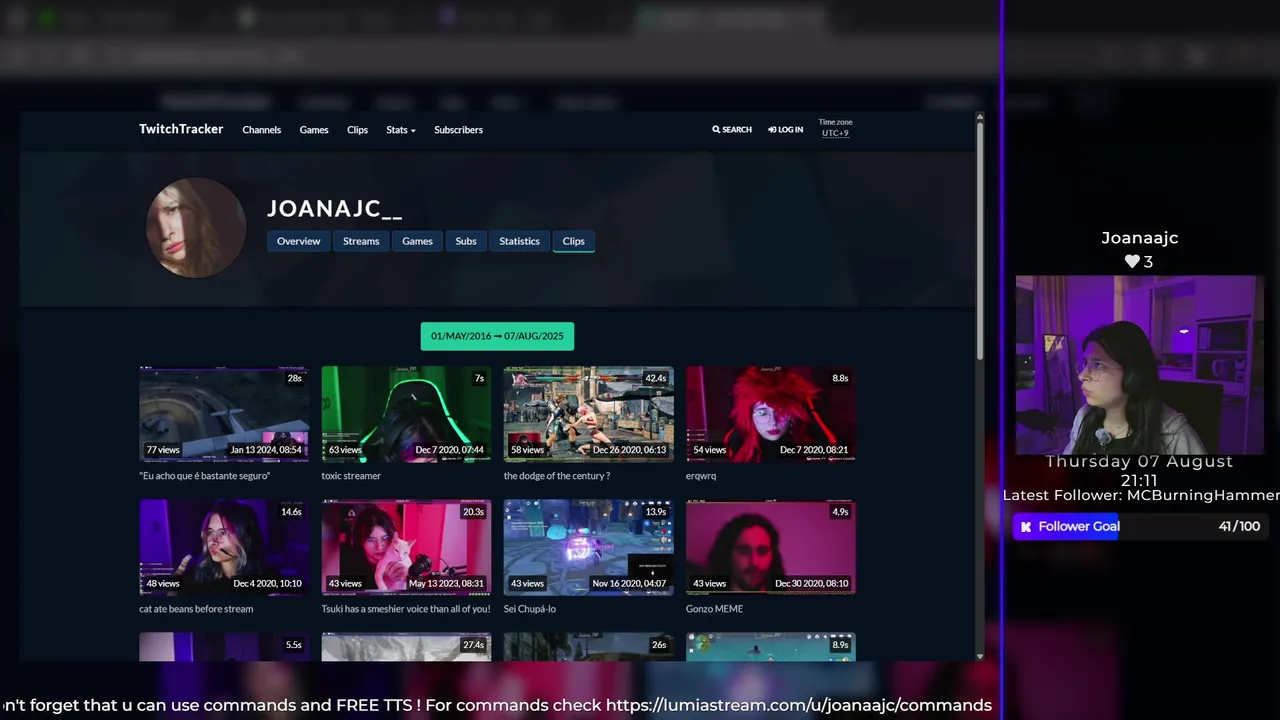Open the "erqwrq" clip thumbnail
1280x720 pixels.
point(771,414)
